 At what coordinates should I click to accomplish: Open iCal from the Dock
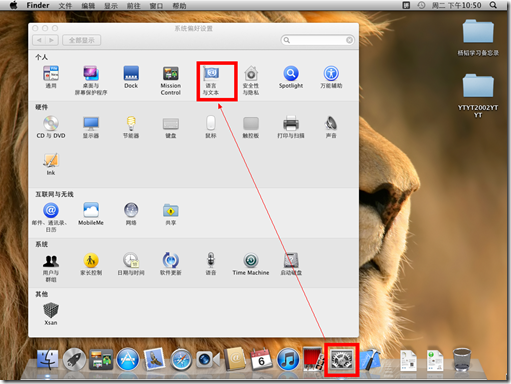261,360
